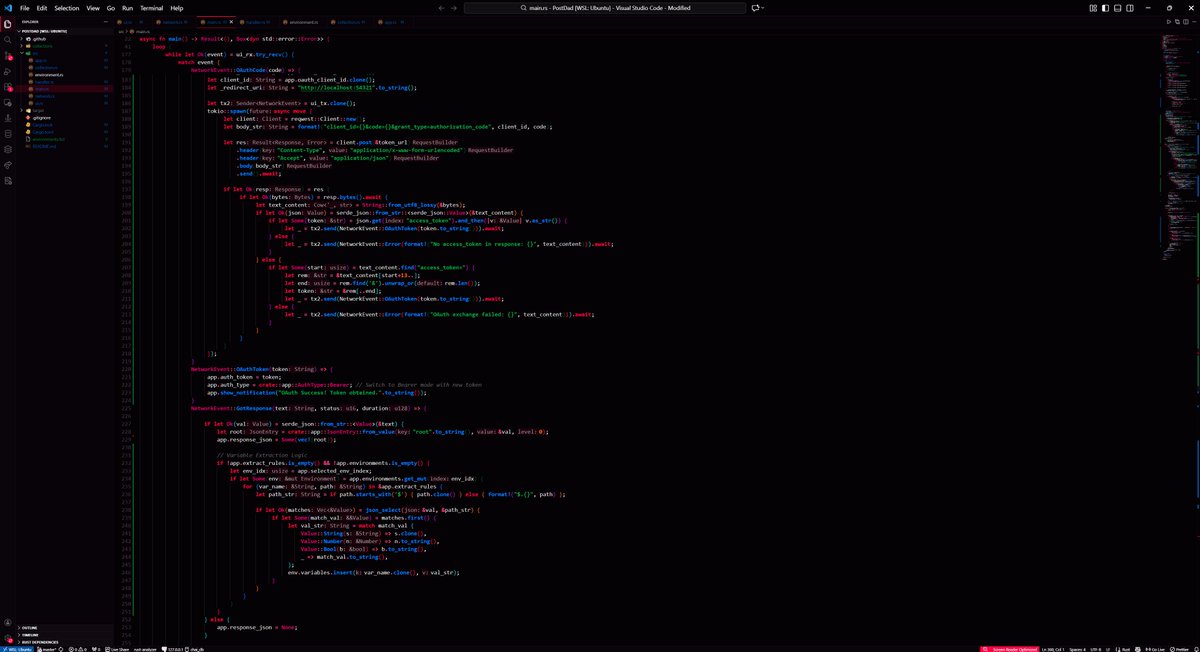Open the editor More Actions ellipsis
Viewport: 1200px width, 652px height.
tap(1194, 21)
